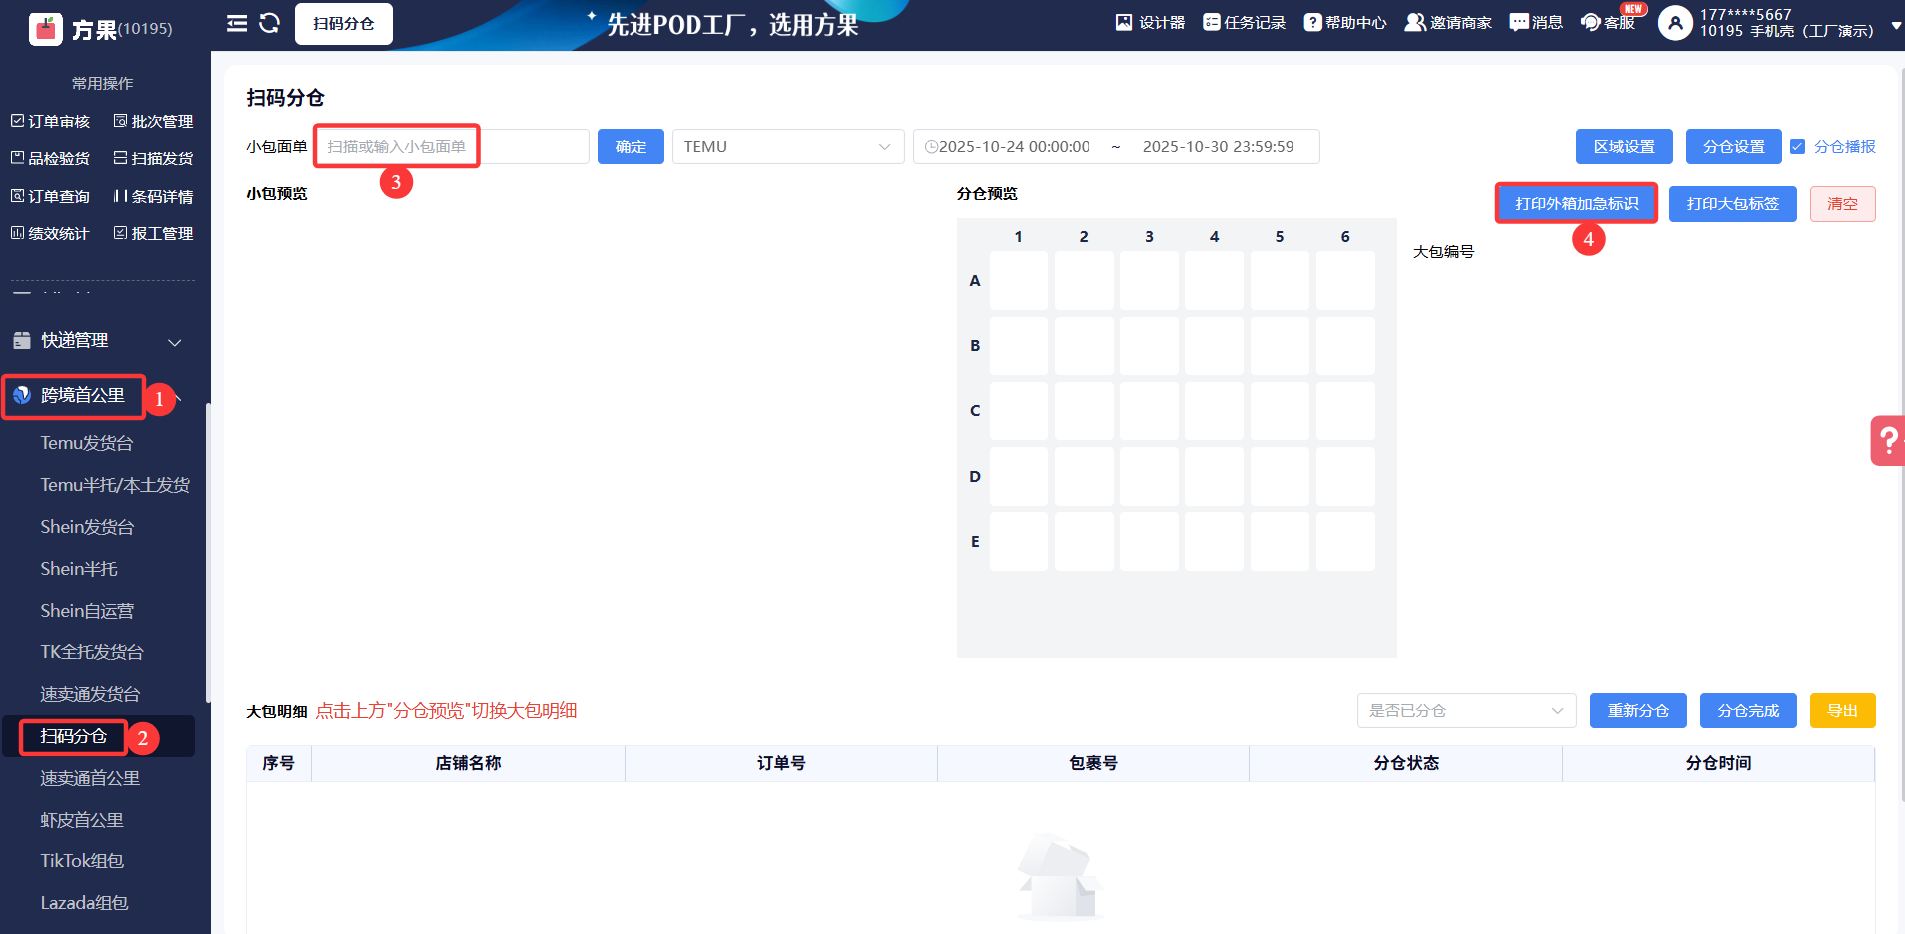Open 品检验货 shortcut
Screen dimensions: 1905x934
(x=50, y=158)
